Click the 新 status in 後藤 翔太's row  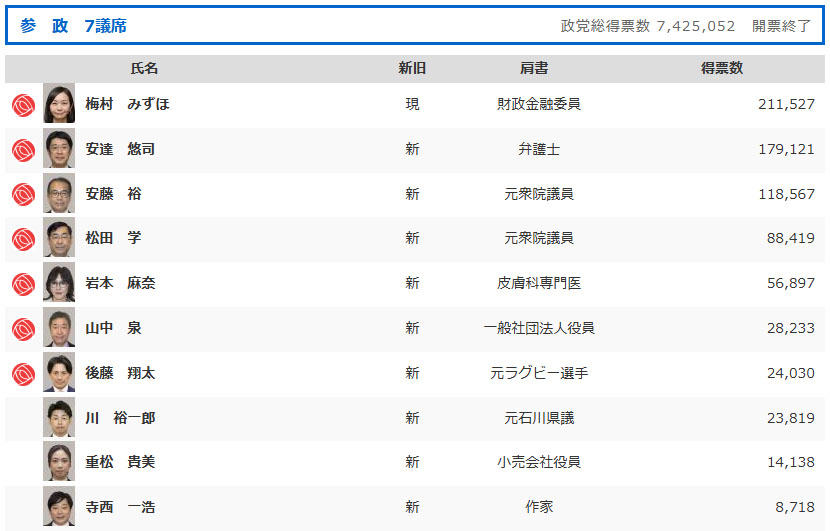click(412, 373)
